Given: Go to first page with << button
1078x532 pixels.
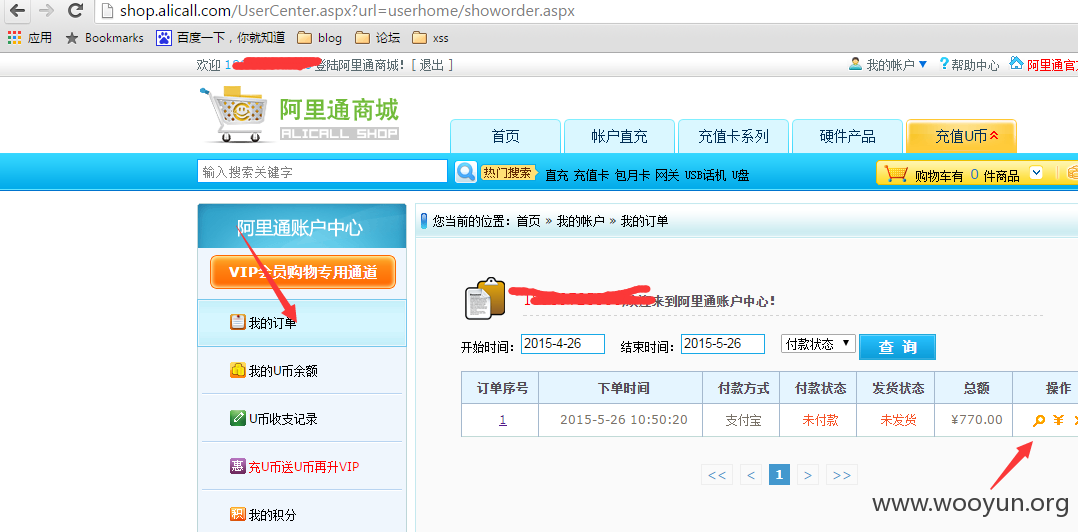Looking at the screenshot, I should [717, 475].
